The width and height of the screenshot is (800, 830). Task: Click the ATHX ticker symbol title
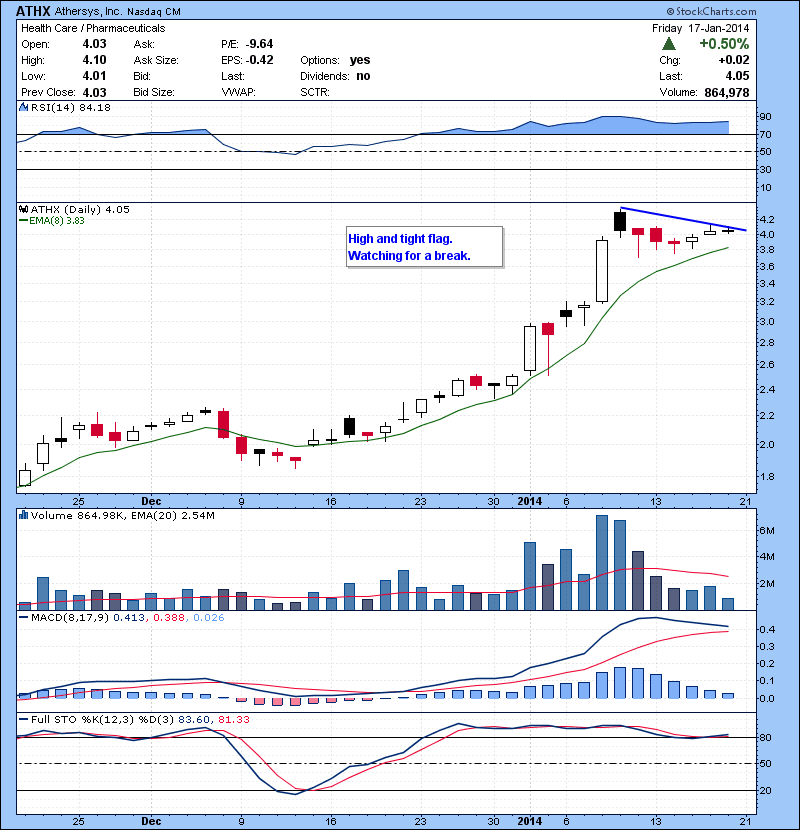[x=33, y=11]
